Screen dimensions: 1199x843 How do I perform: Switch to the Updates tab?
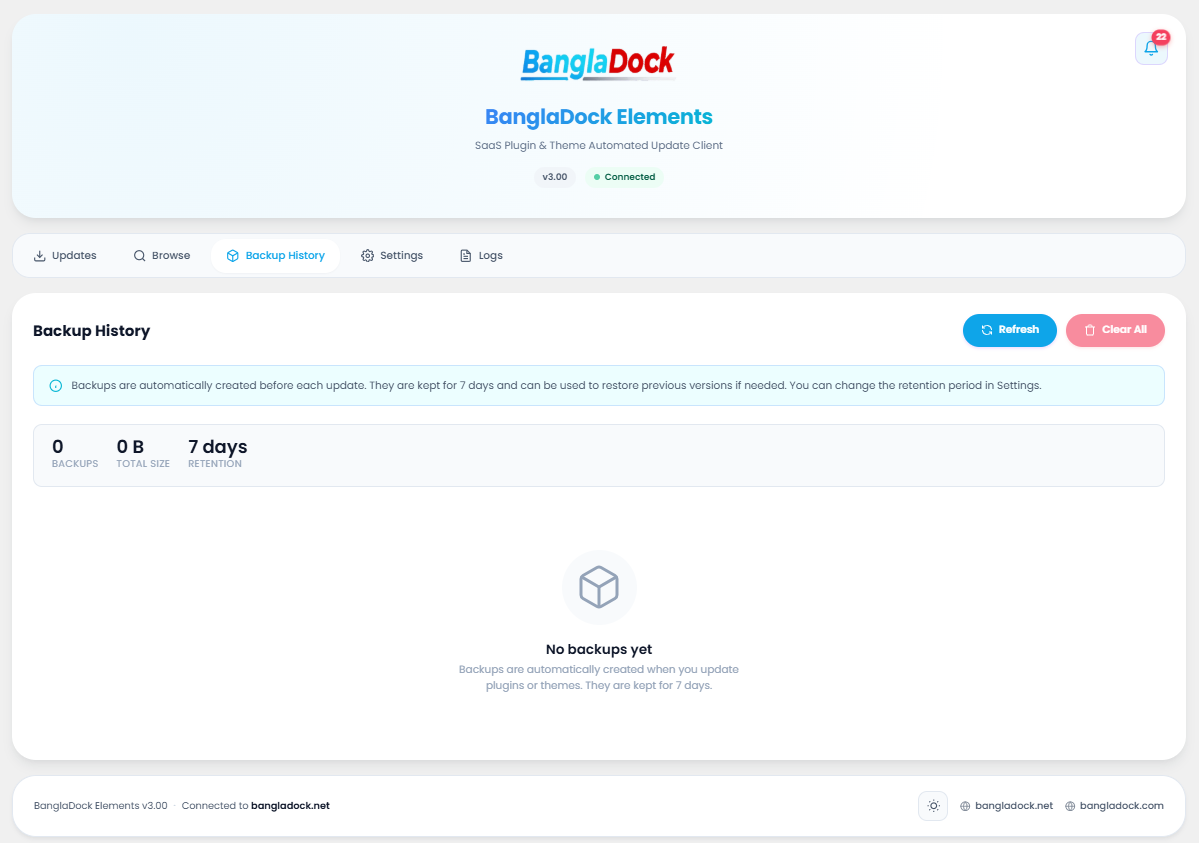65,256
